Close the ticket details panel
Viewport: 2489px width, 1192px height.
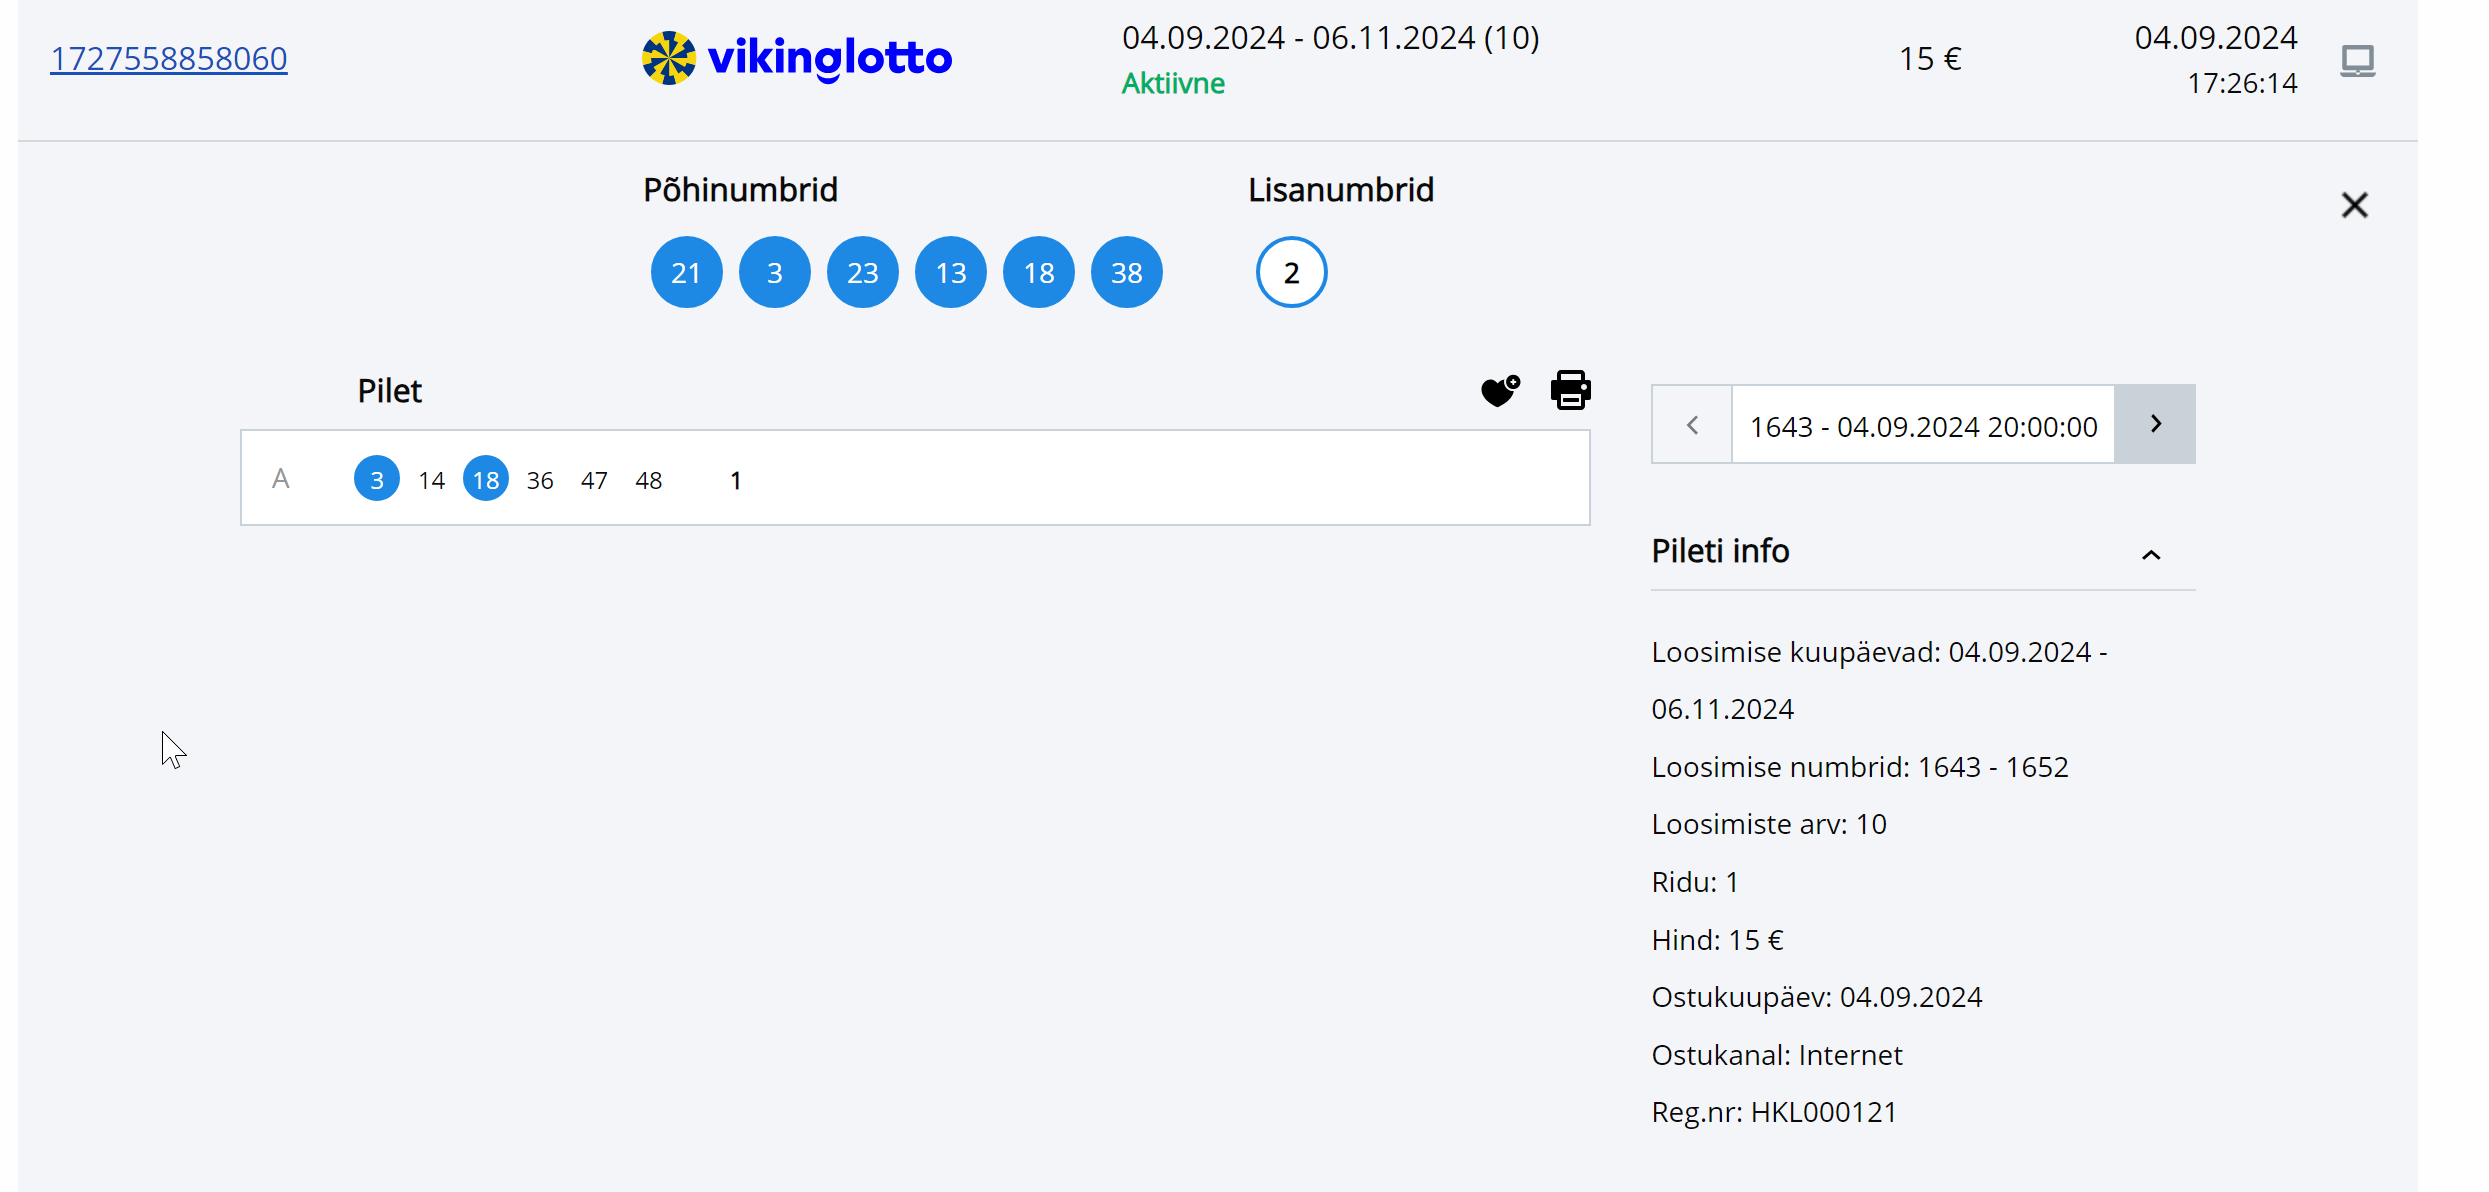coord(2354,205)
